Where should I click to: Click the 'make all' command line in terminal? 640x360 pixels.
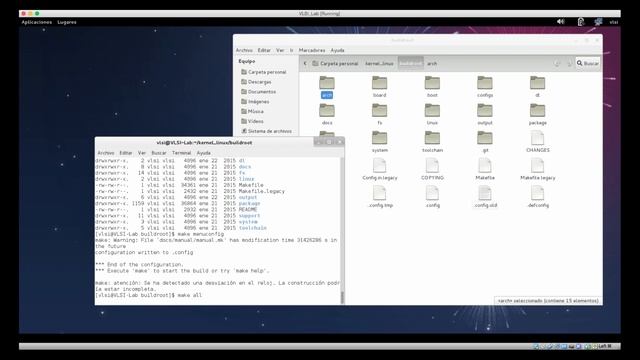[x=149, y=295]
